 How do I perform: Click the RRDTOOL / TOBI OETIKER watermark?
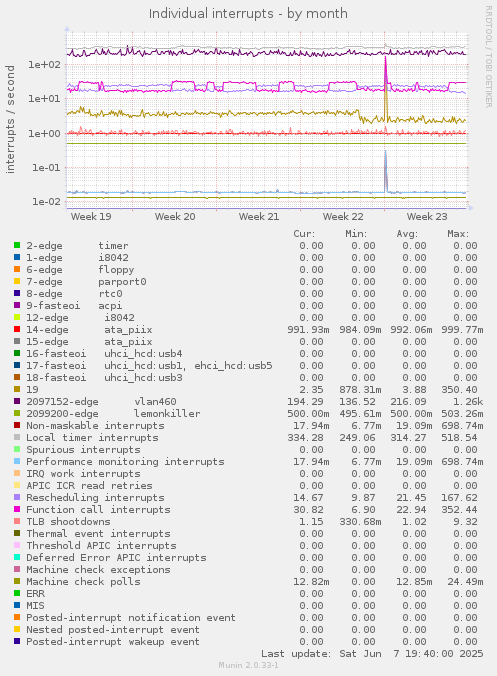[488, 56]
